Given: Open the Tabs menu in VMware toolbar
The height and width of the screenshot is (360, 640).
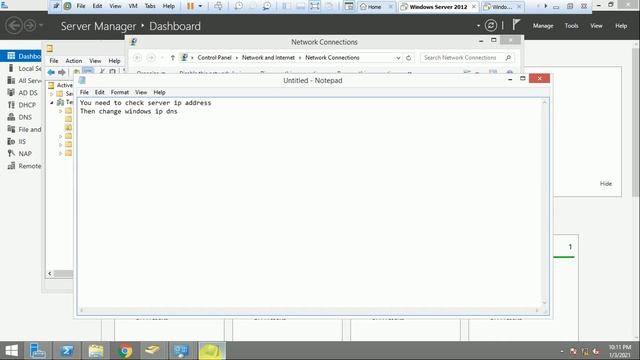Looking at the screenshot, I should [150, 6].
